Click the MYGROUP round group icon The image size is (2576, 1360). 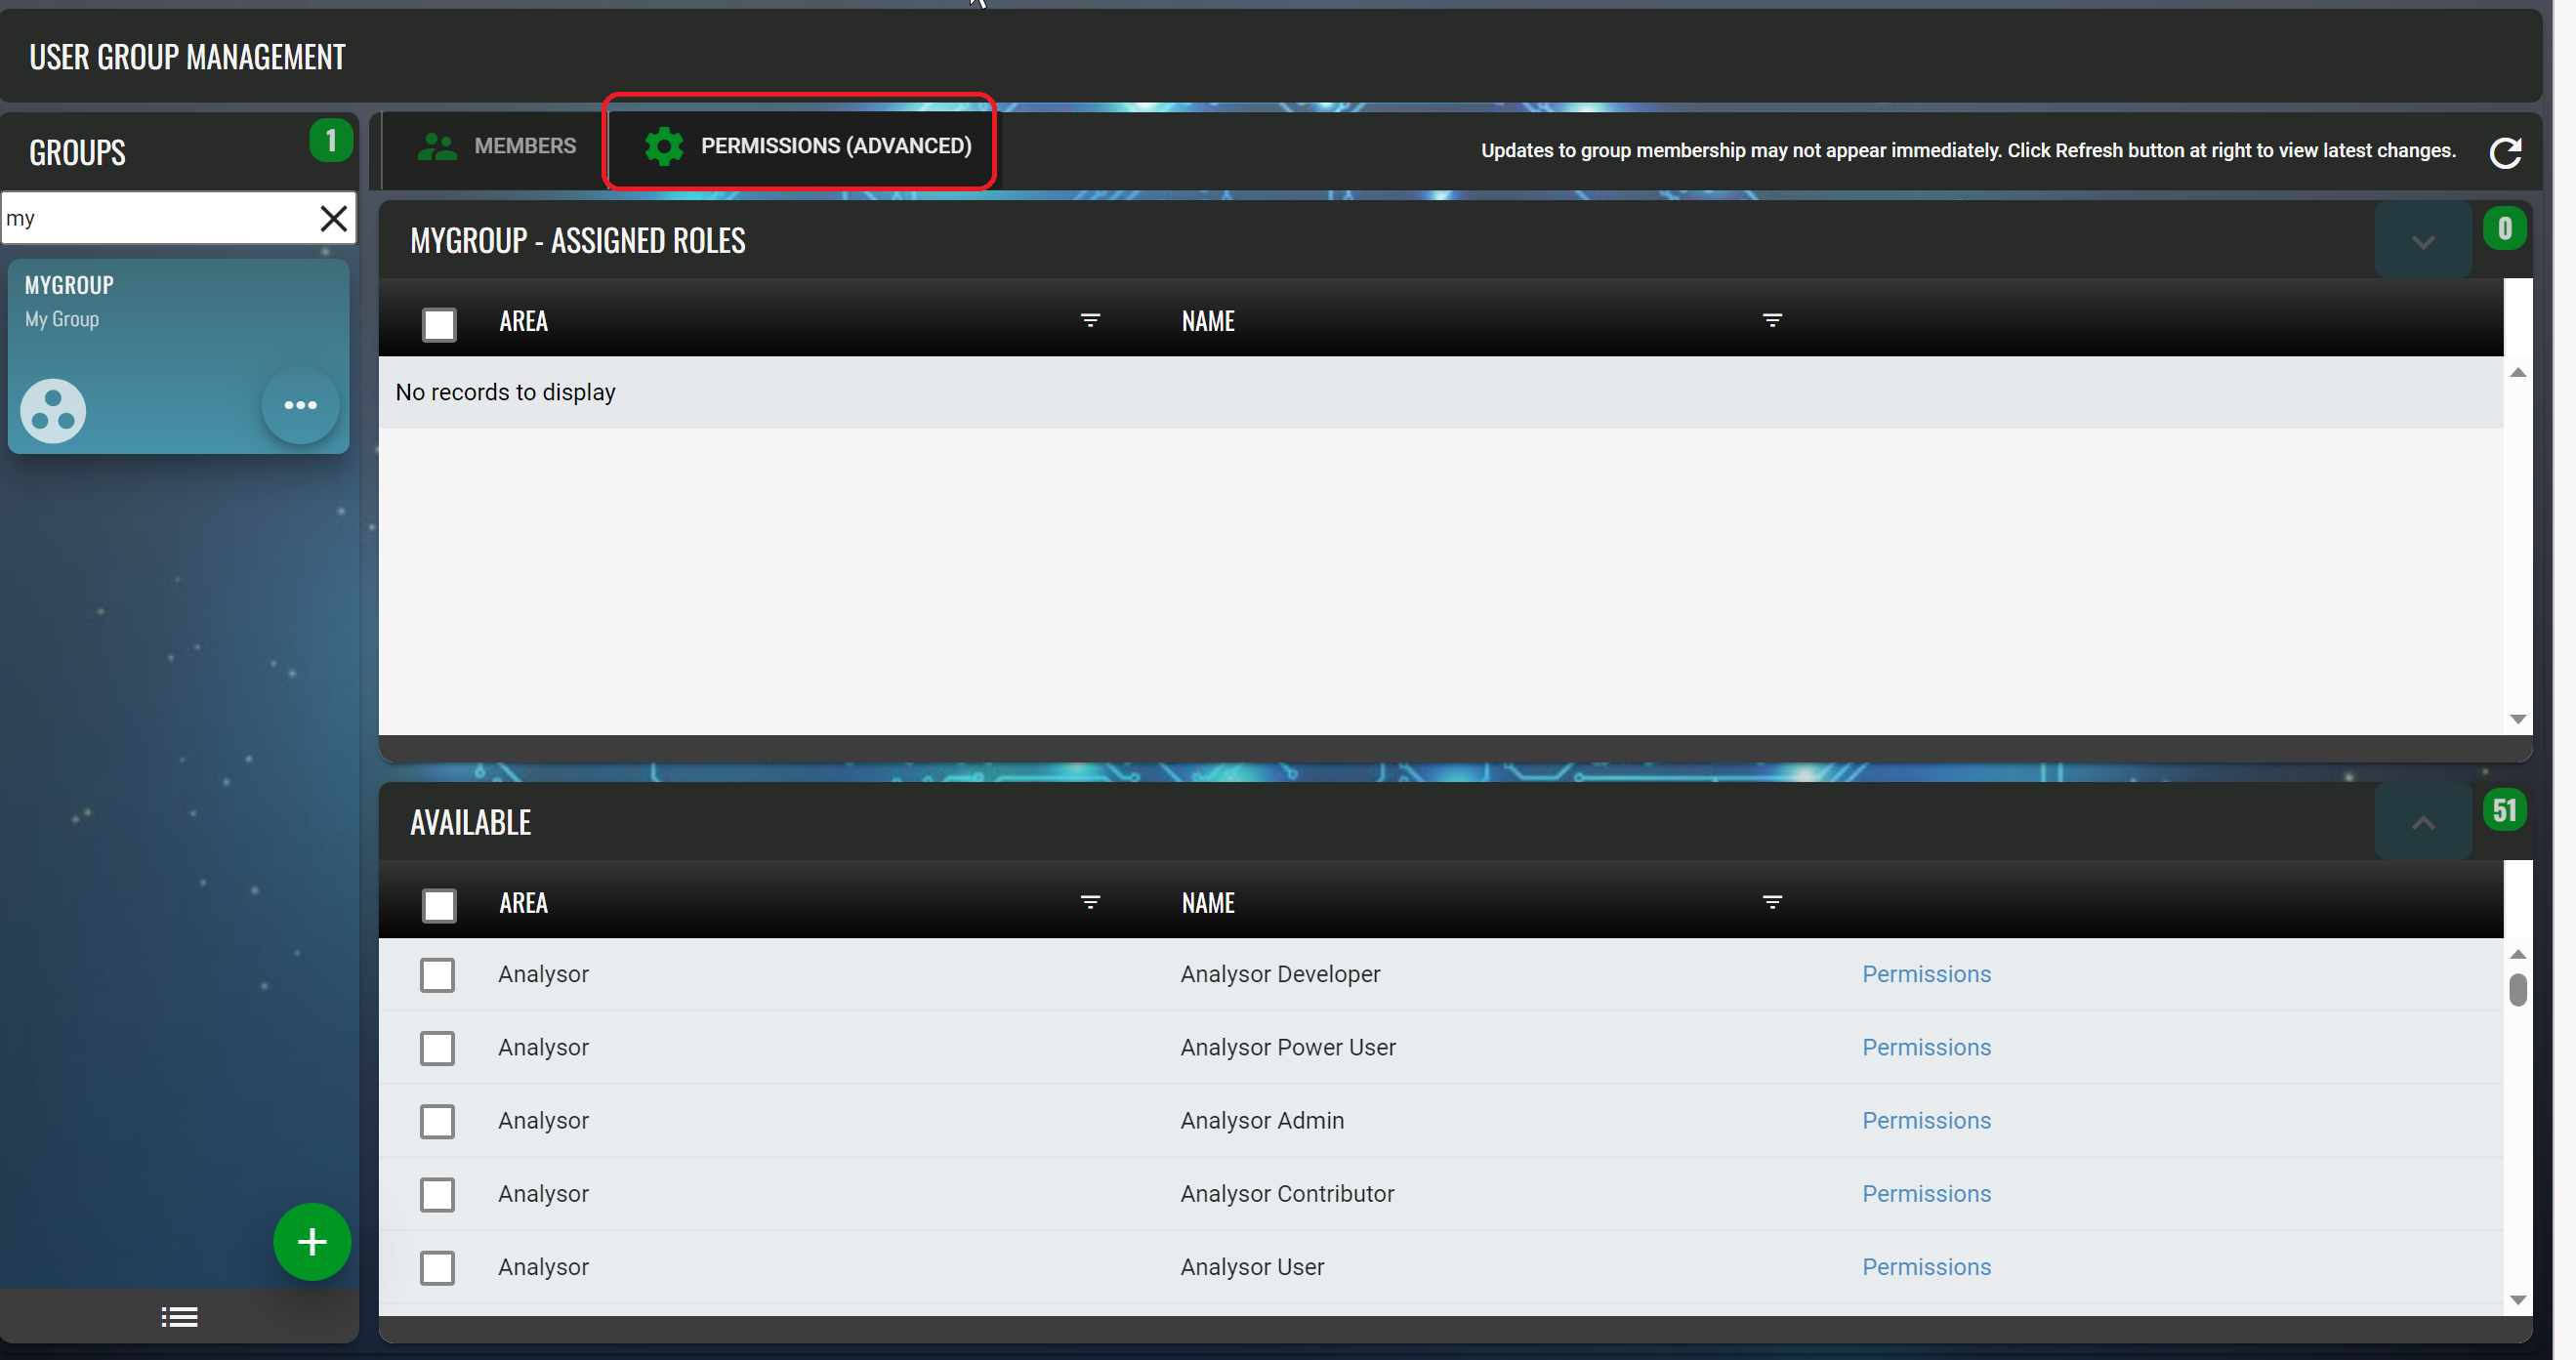click(x=53, y=410)
